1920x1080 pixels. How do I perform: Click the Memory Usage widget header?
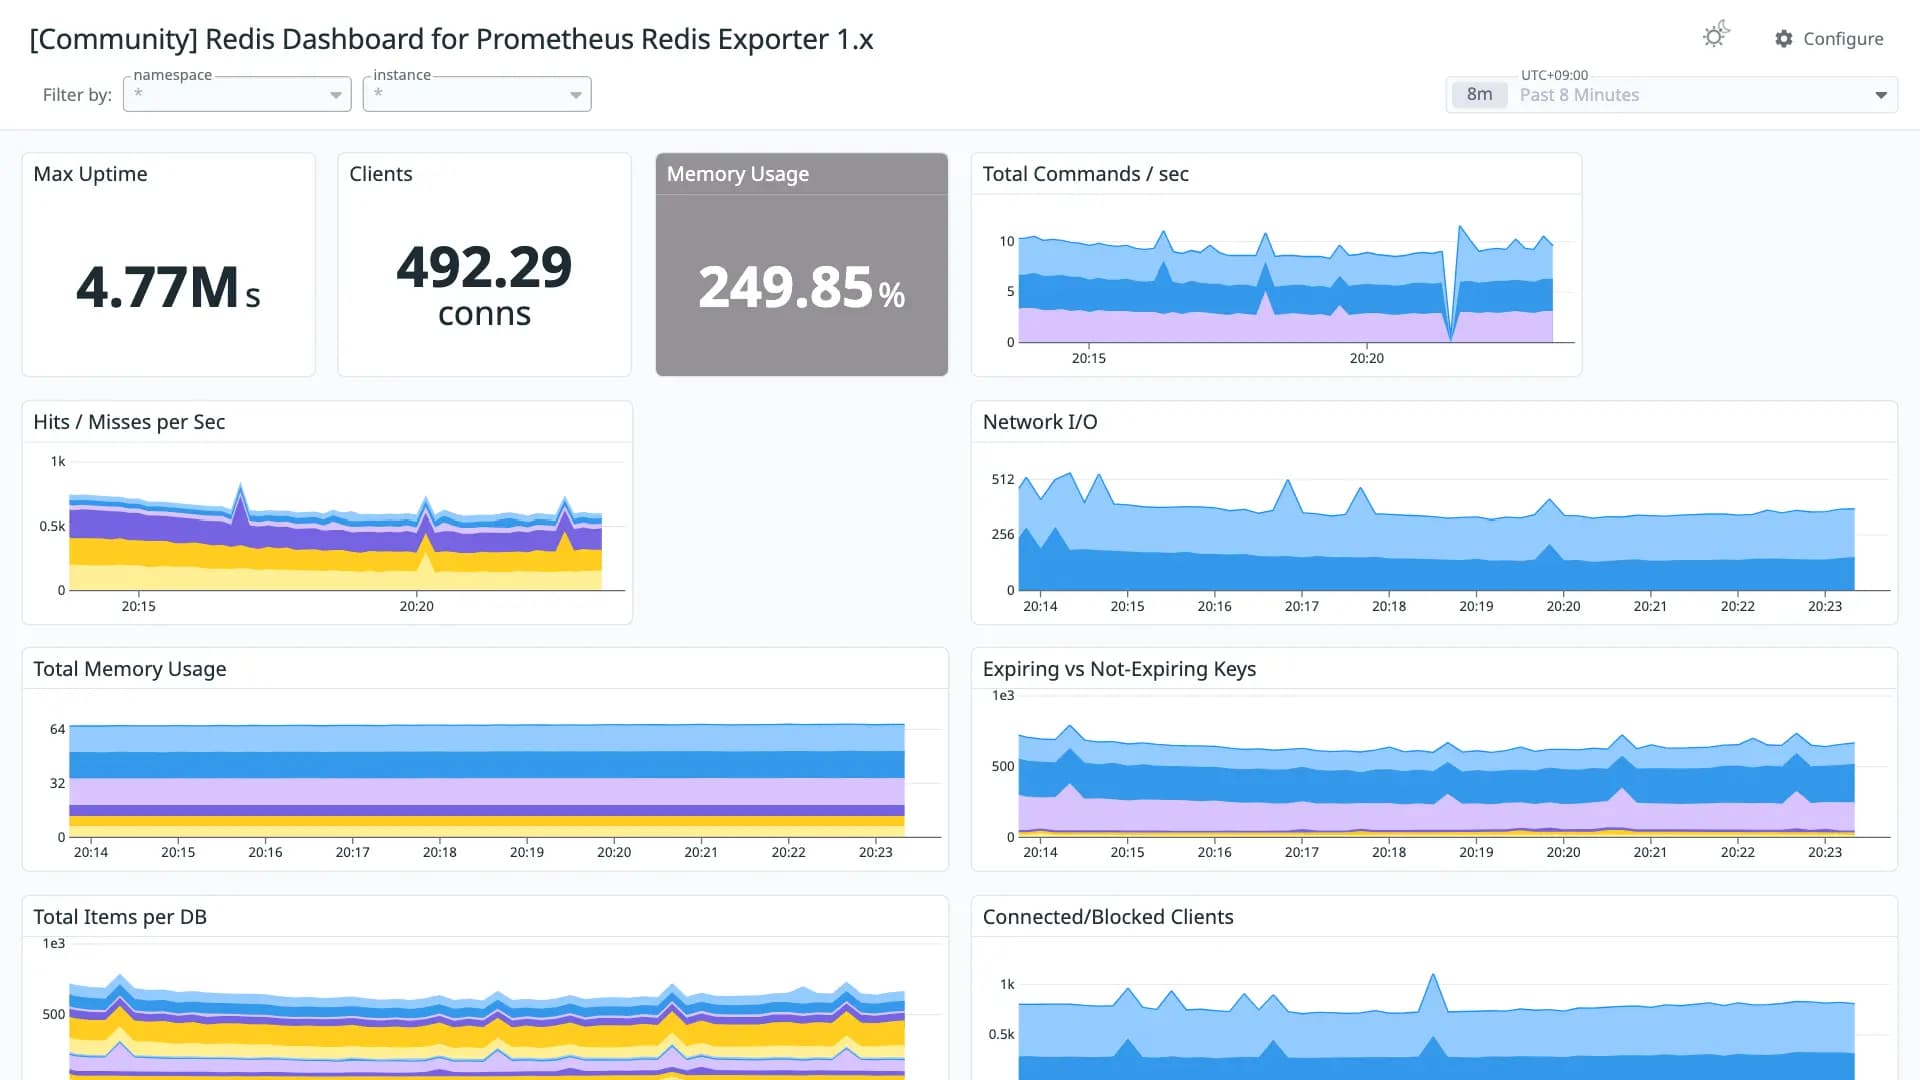click(801, 174)
